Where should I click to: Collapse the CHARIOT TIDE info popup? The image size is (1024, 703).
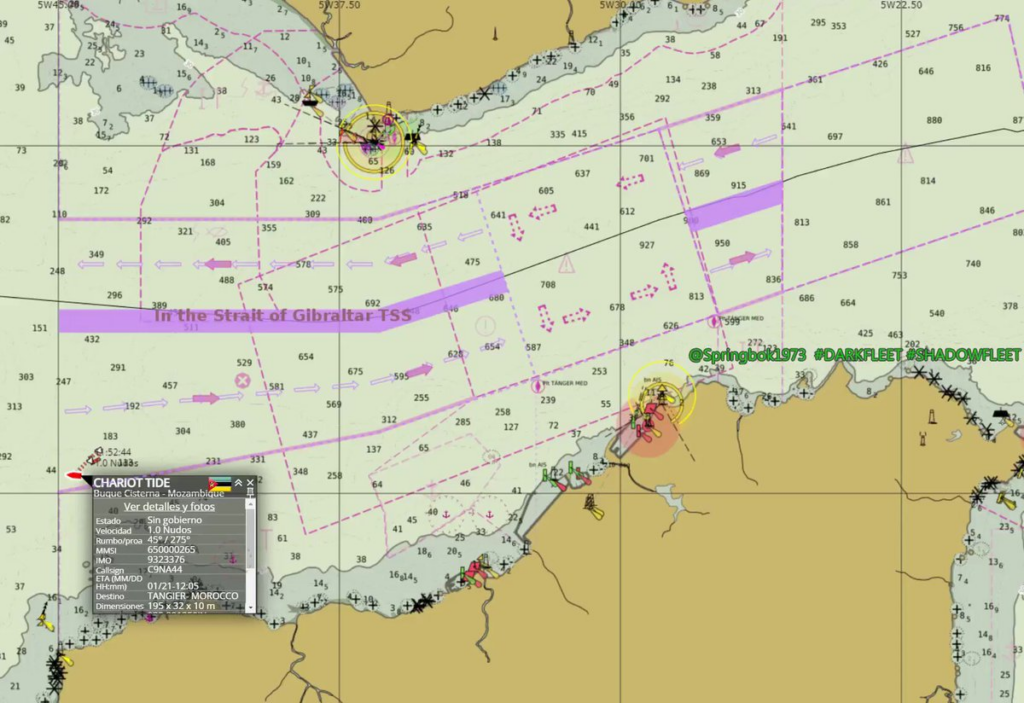click(x=238, y=483)
